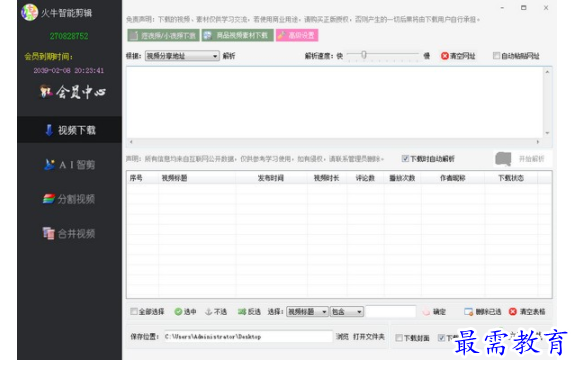The height and width of the screenshot is (374, 576).
Task: Click the 合并视频 sidebar icon
Action: coord(48,233)
